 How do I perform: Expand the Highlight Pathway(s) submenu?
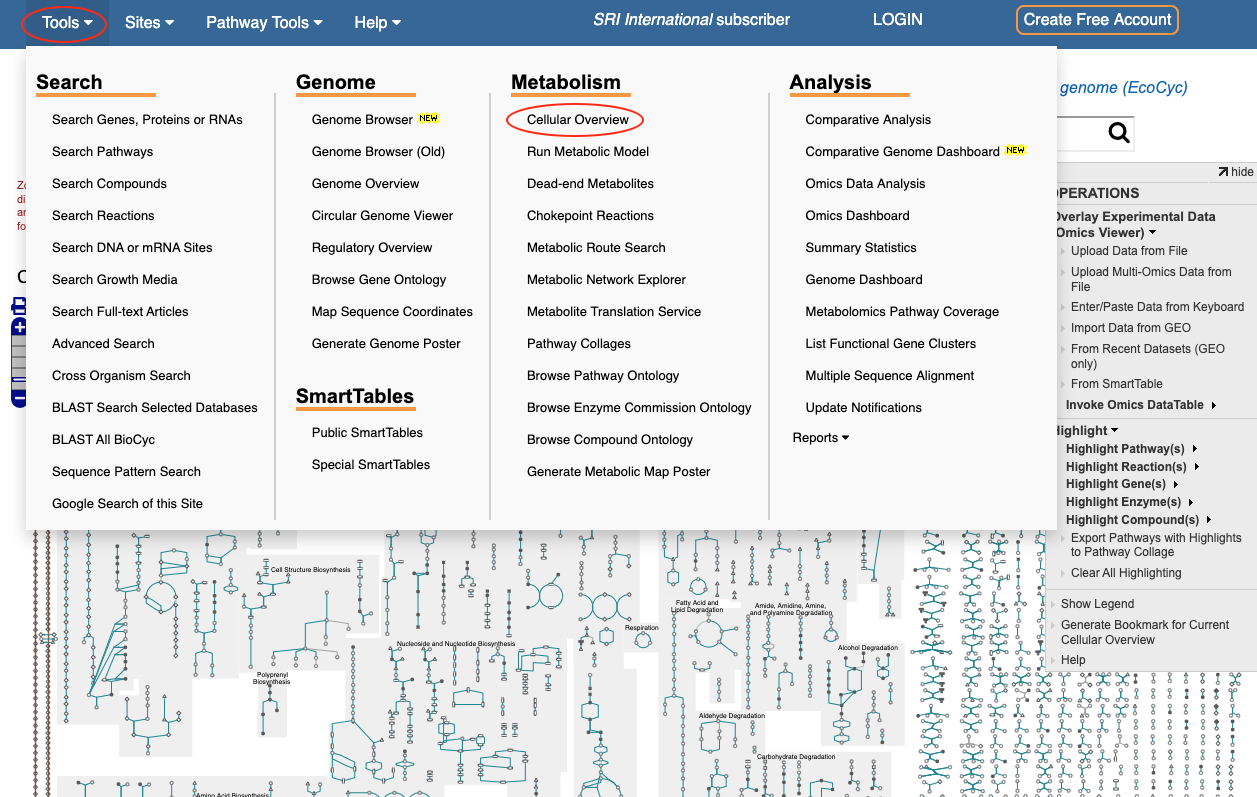[1195, 449]
